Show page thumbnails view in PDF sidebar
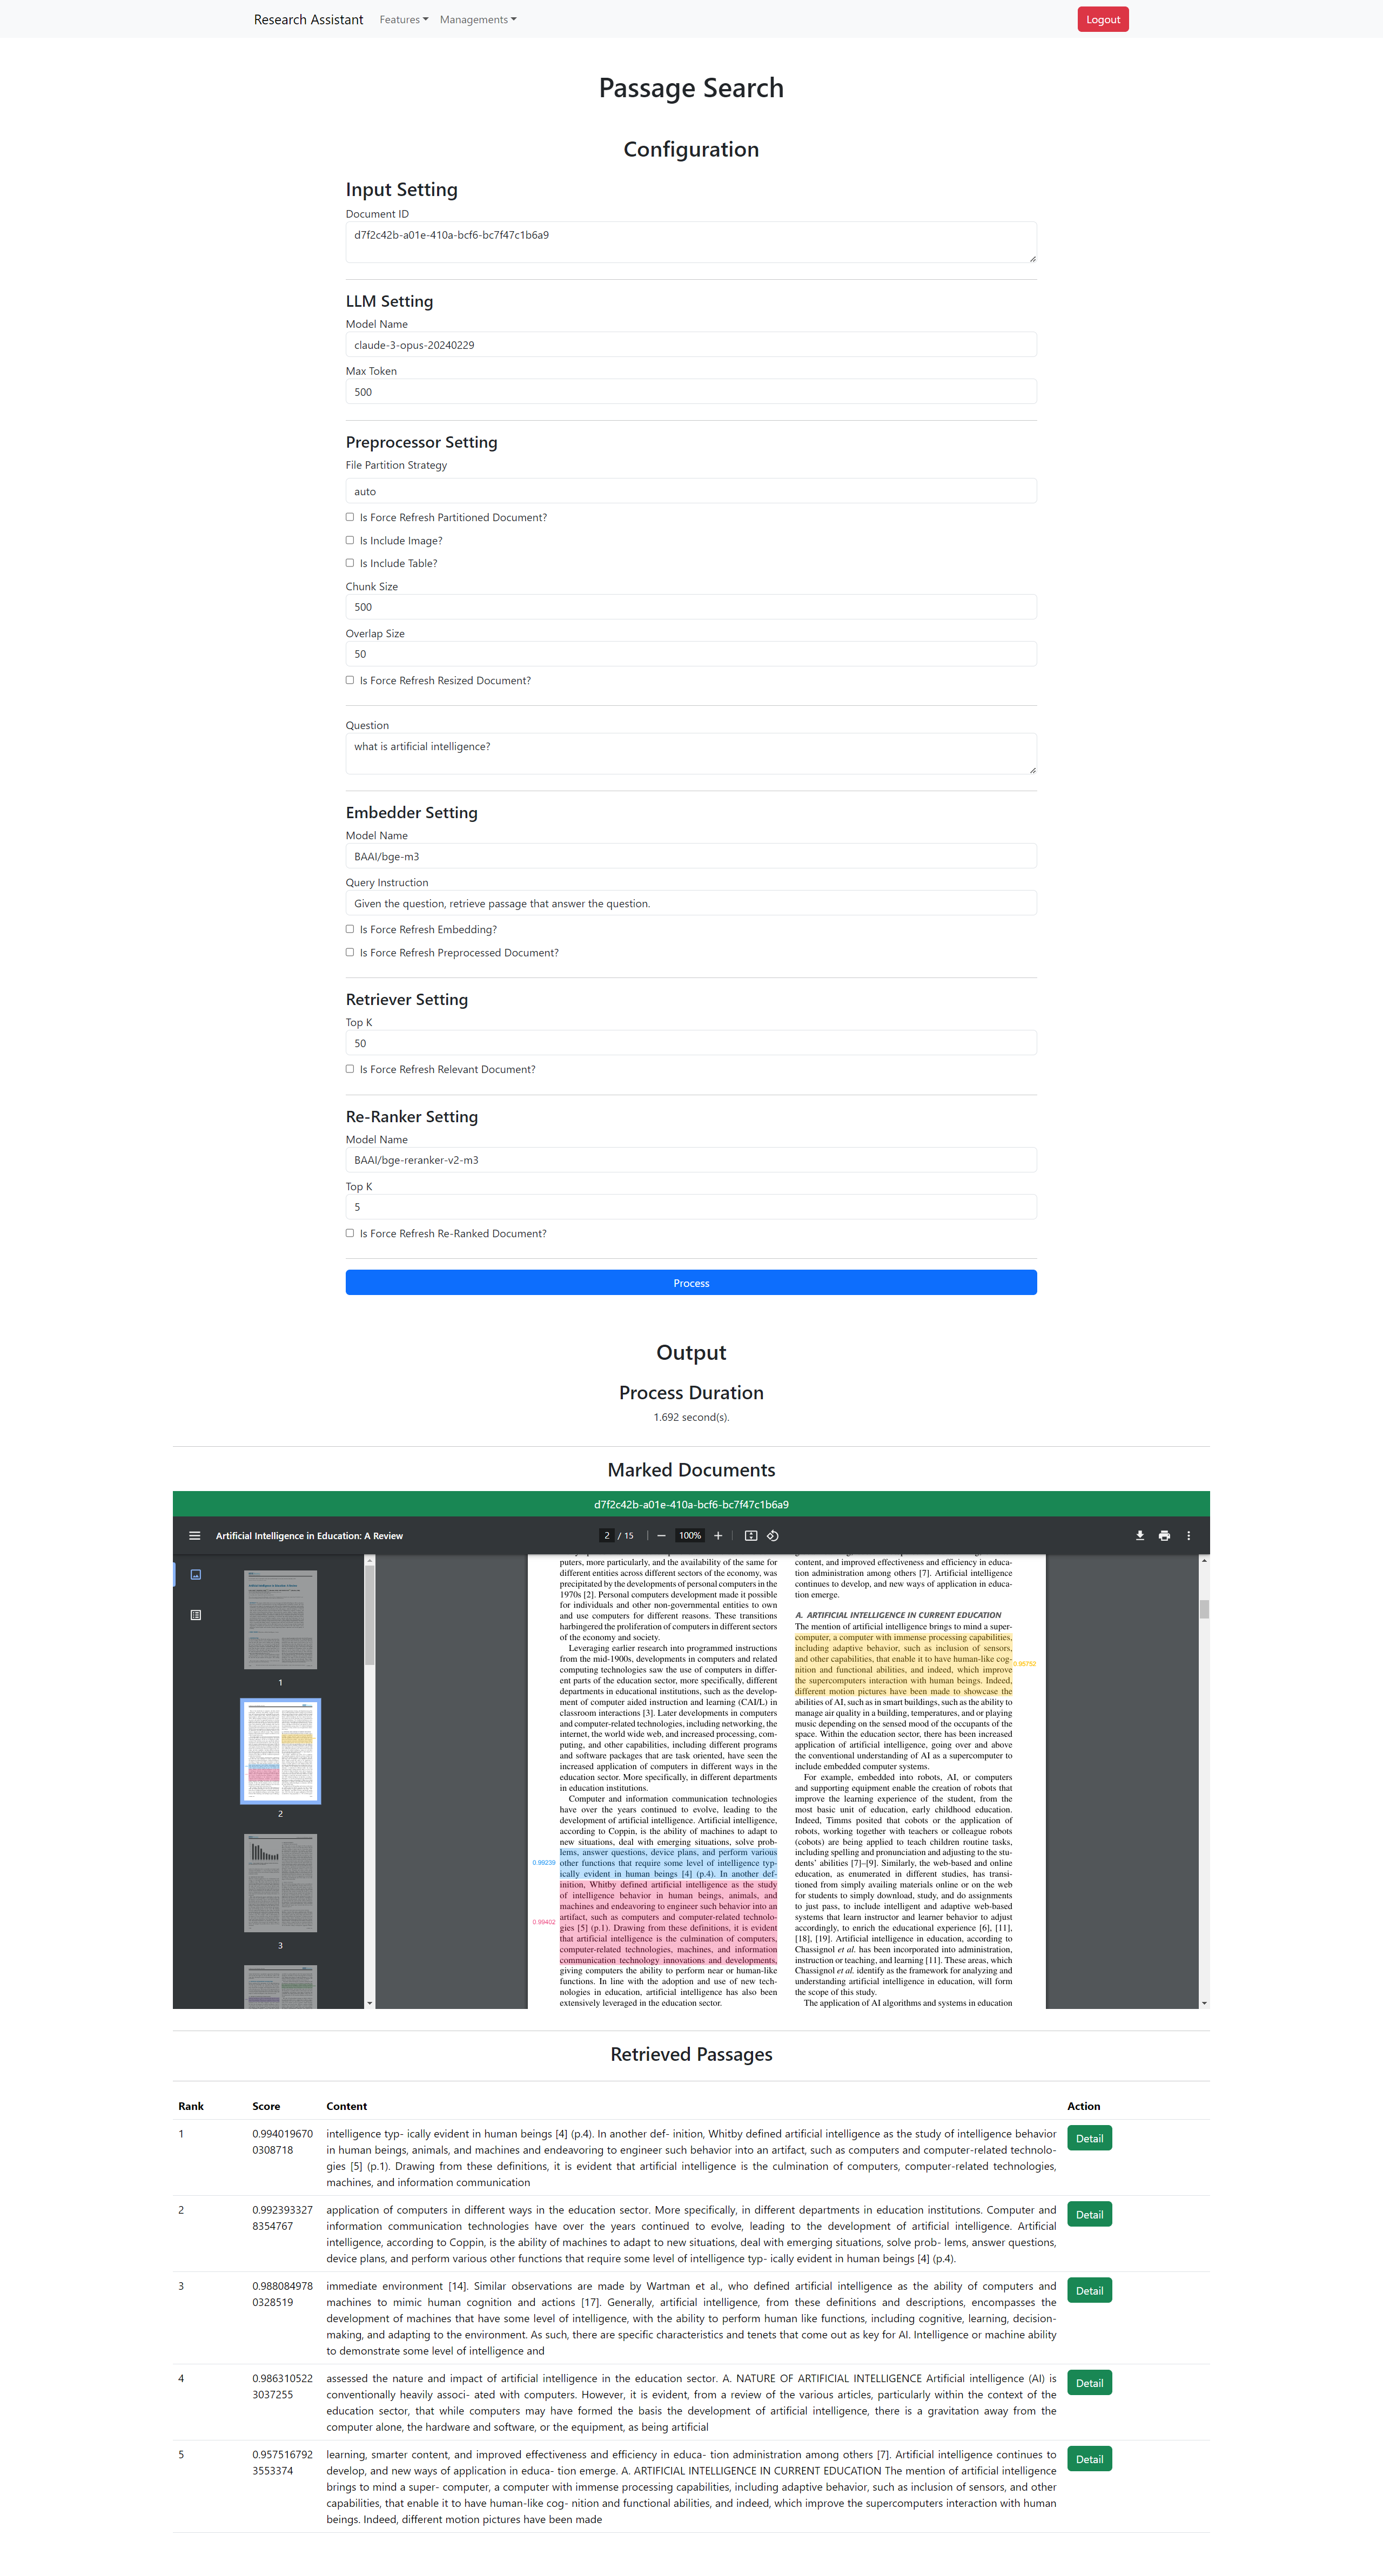This screenshot has height=2576, width=1383. tap(196, 1574)
